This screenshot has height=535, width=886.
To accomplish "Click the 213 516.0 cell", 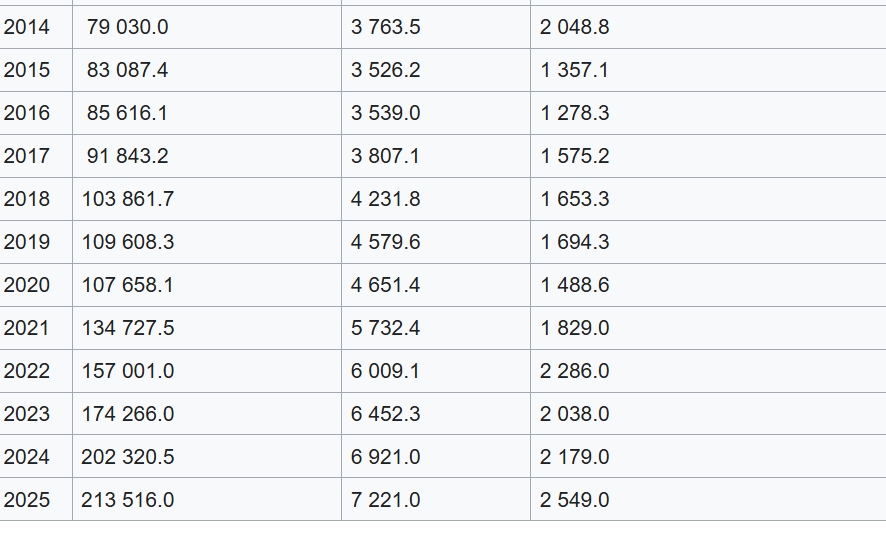I will (x=128, y=500).
